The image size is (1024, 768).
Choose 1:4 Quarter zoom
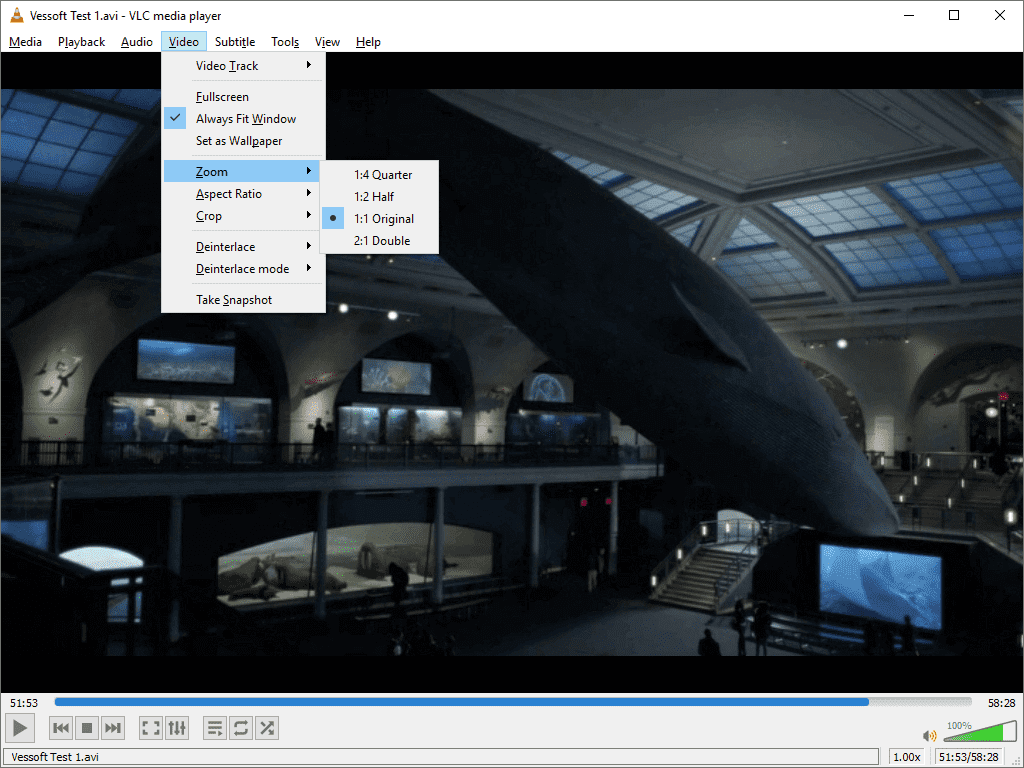coord(379,175)
